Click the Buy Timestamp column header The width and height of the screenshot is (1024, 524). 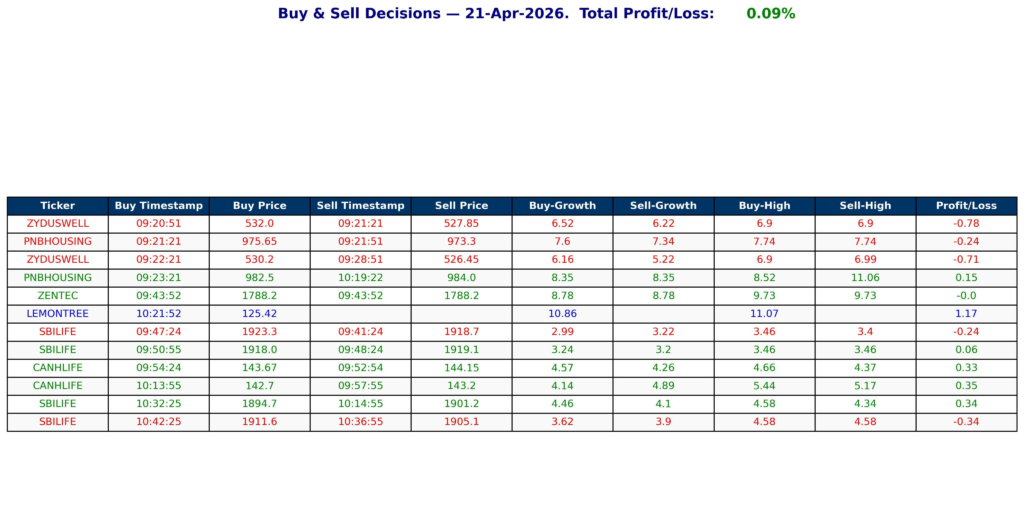pyautogui.click(x=159, y=206)
